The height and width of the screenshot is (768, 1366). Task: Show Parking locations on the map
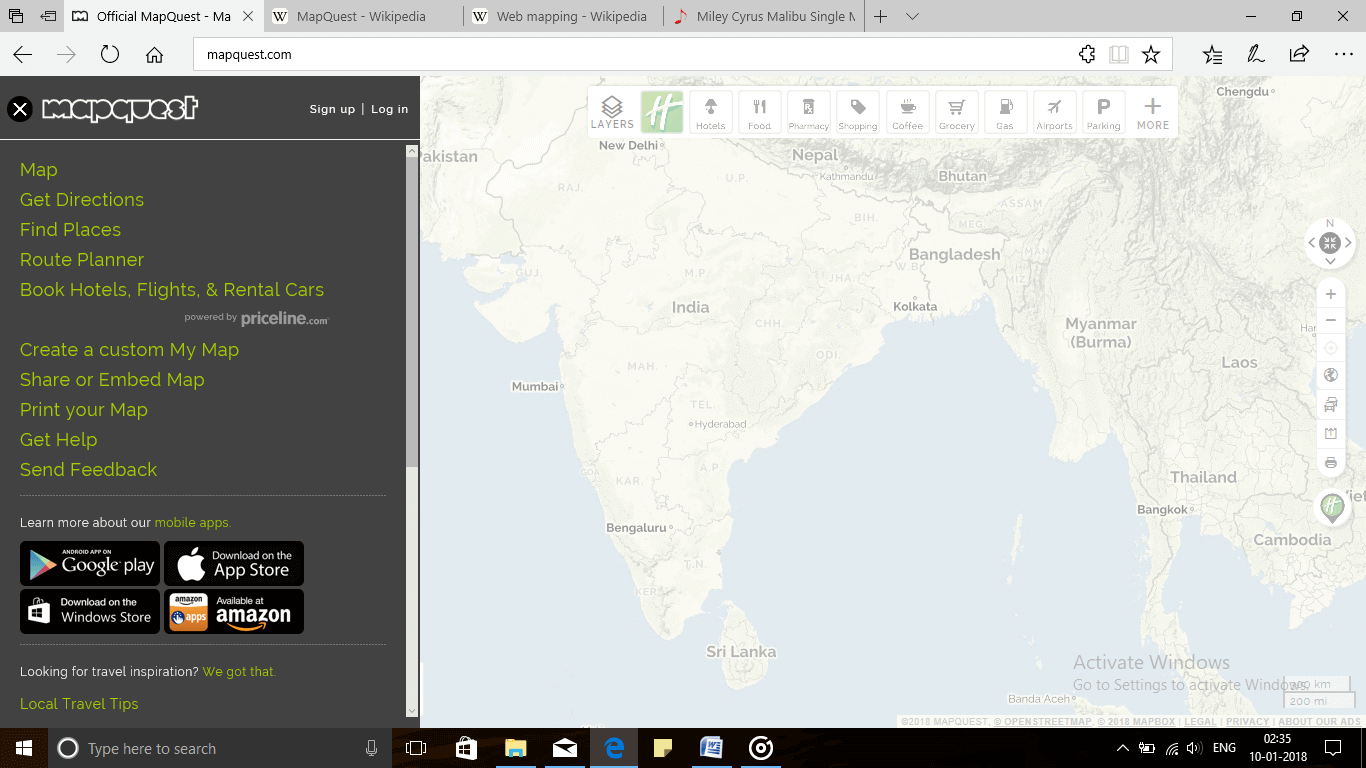pos(1103,112)
